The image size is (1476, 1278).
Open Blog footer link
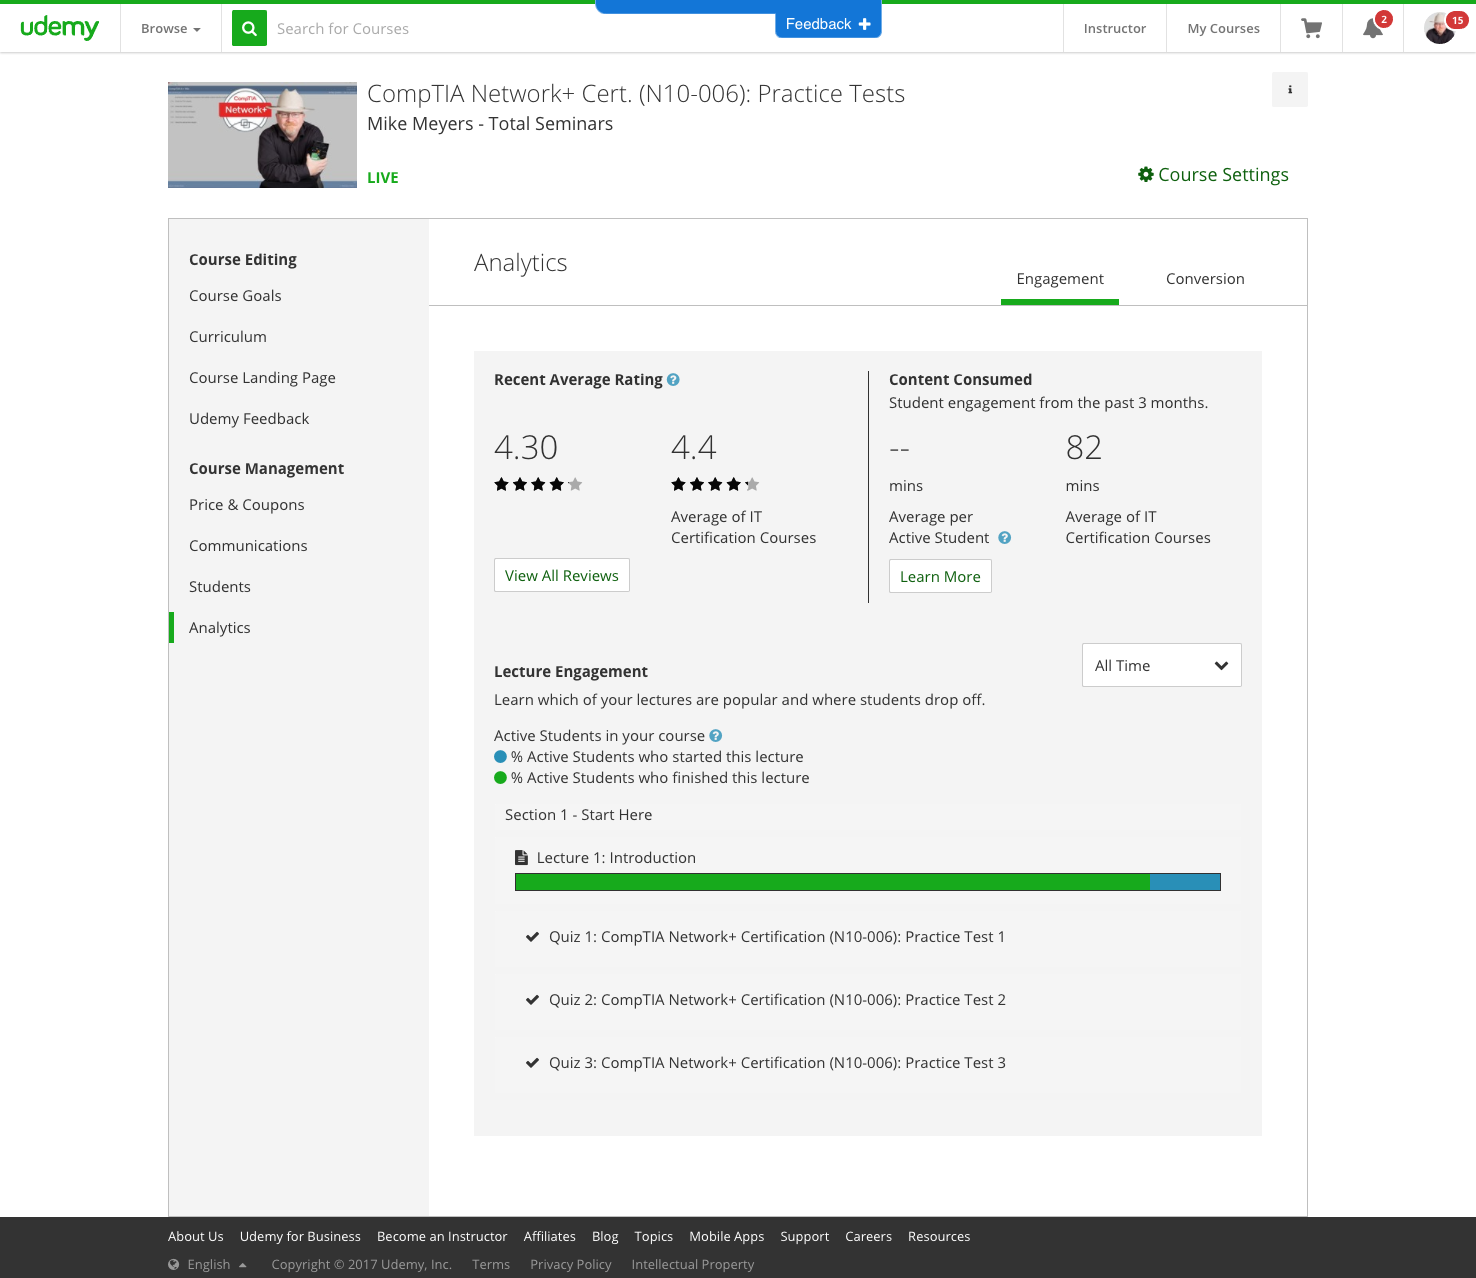pos(605,1237)
